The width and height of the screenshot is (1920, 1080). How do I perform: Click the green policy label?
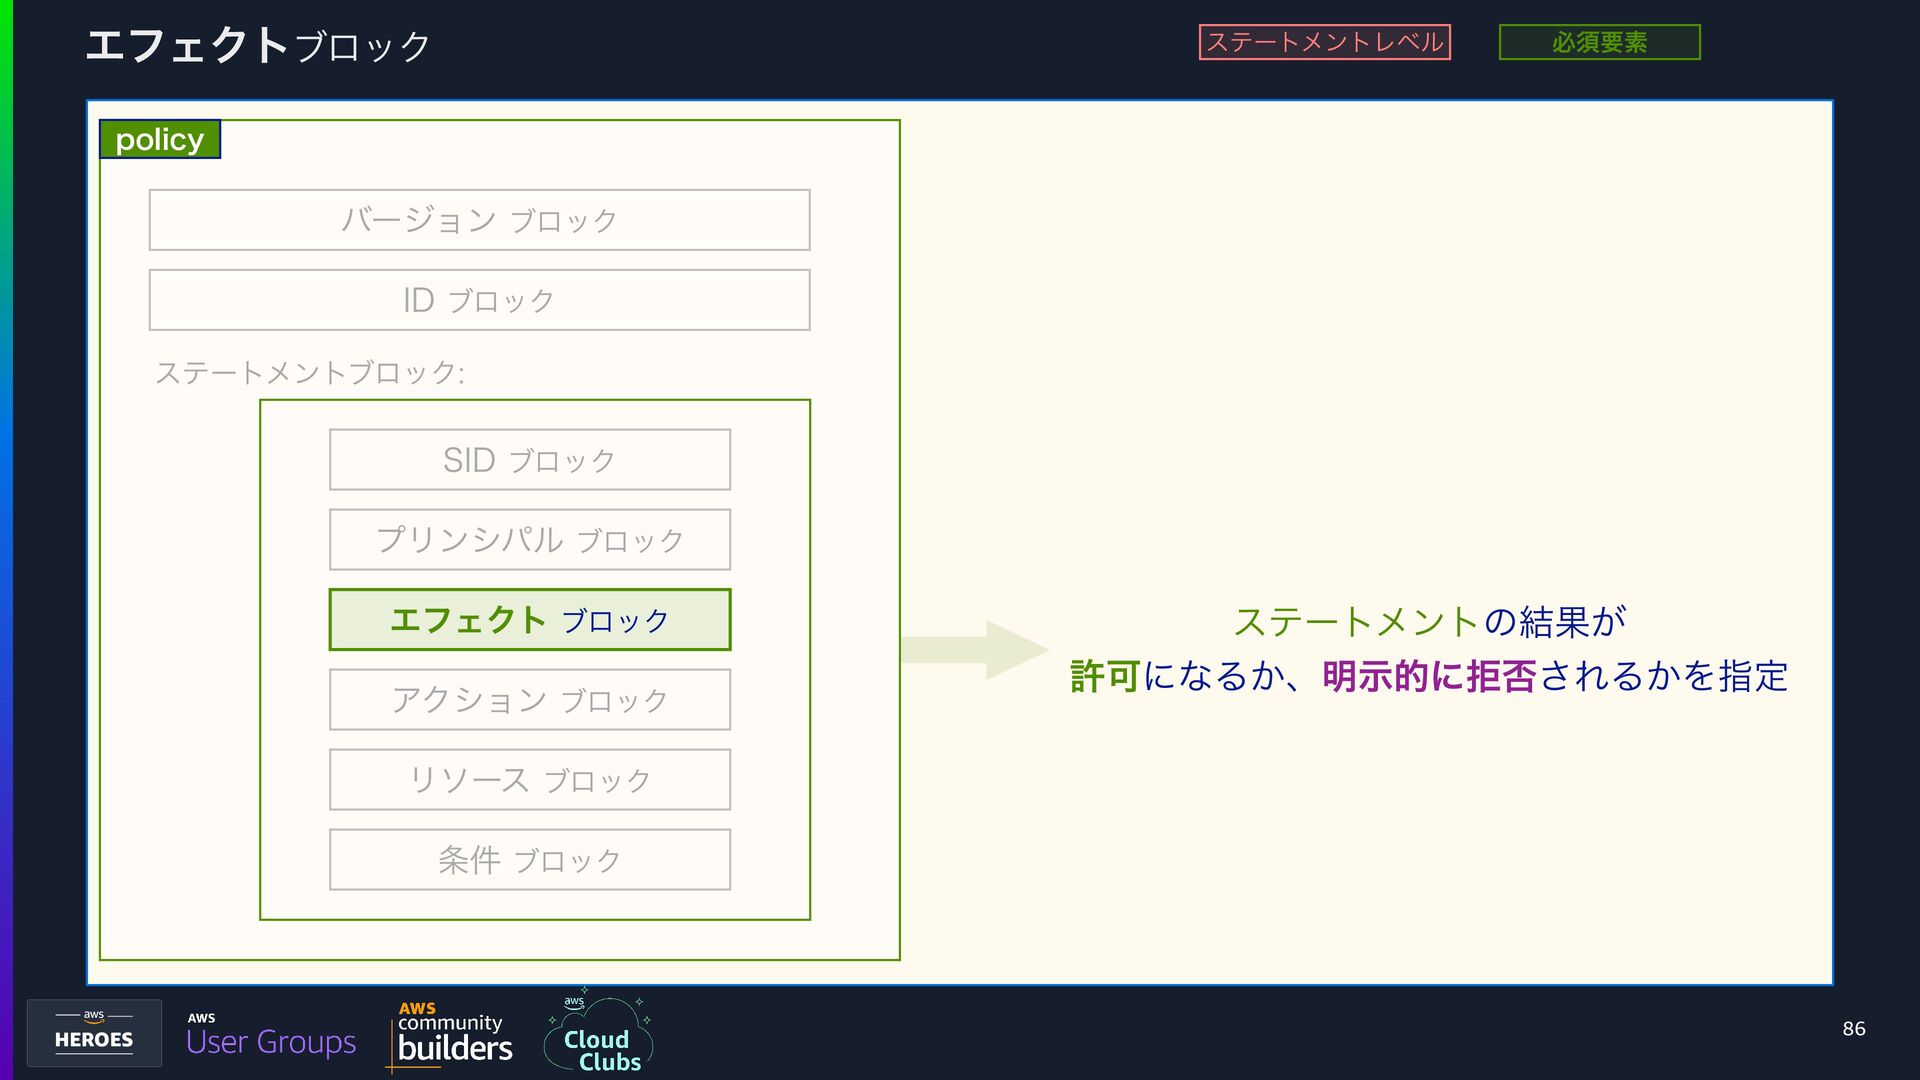coord(160,139)
